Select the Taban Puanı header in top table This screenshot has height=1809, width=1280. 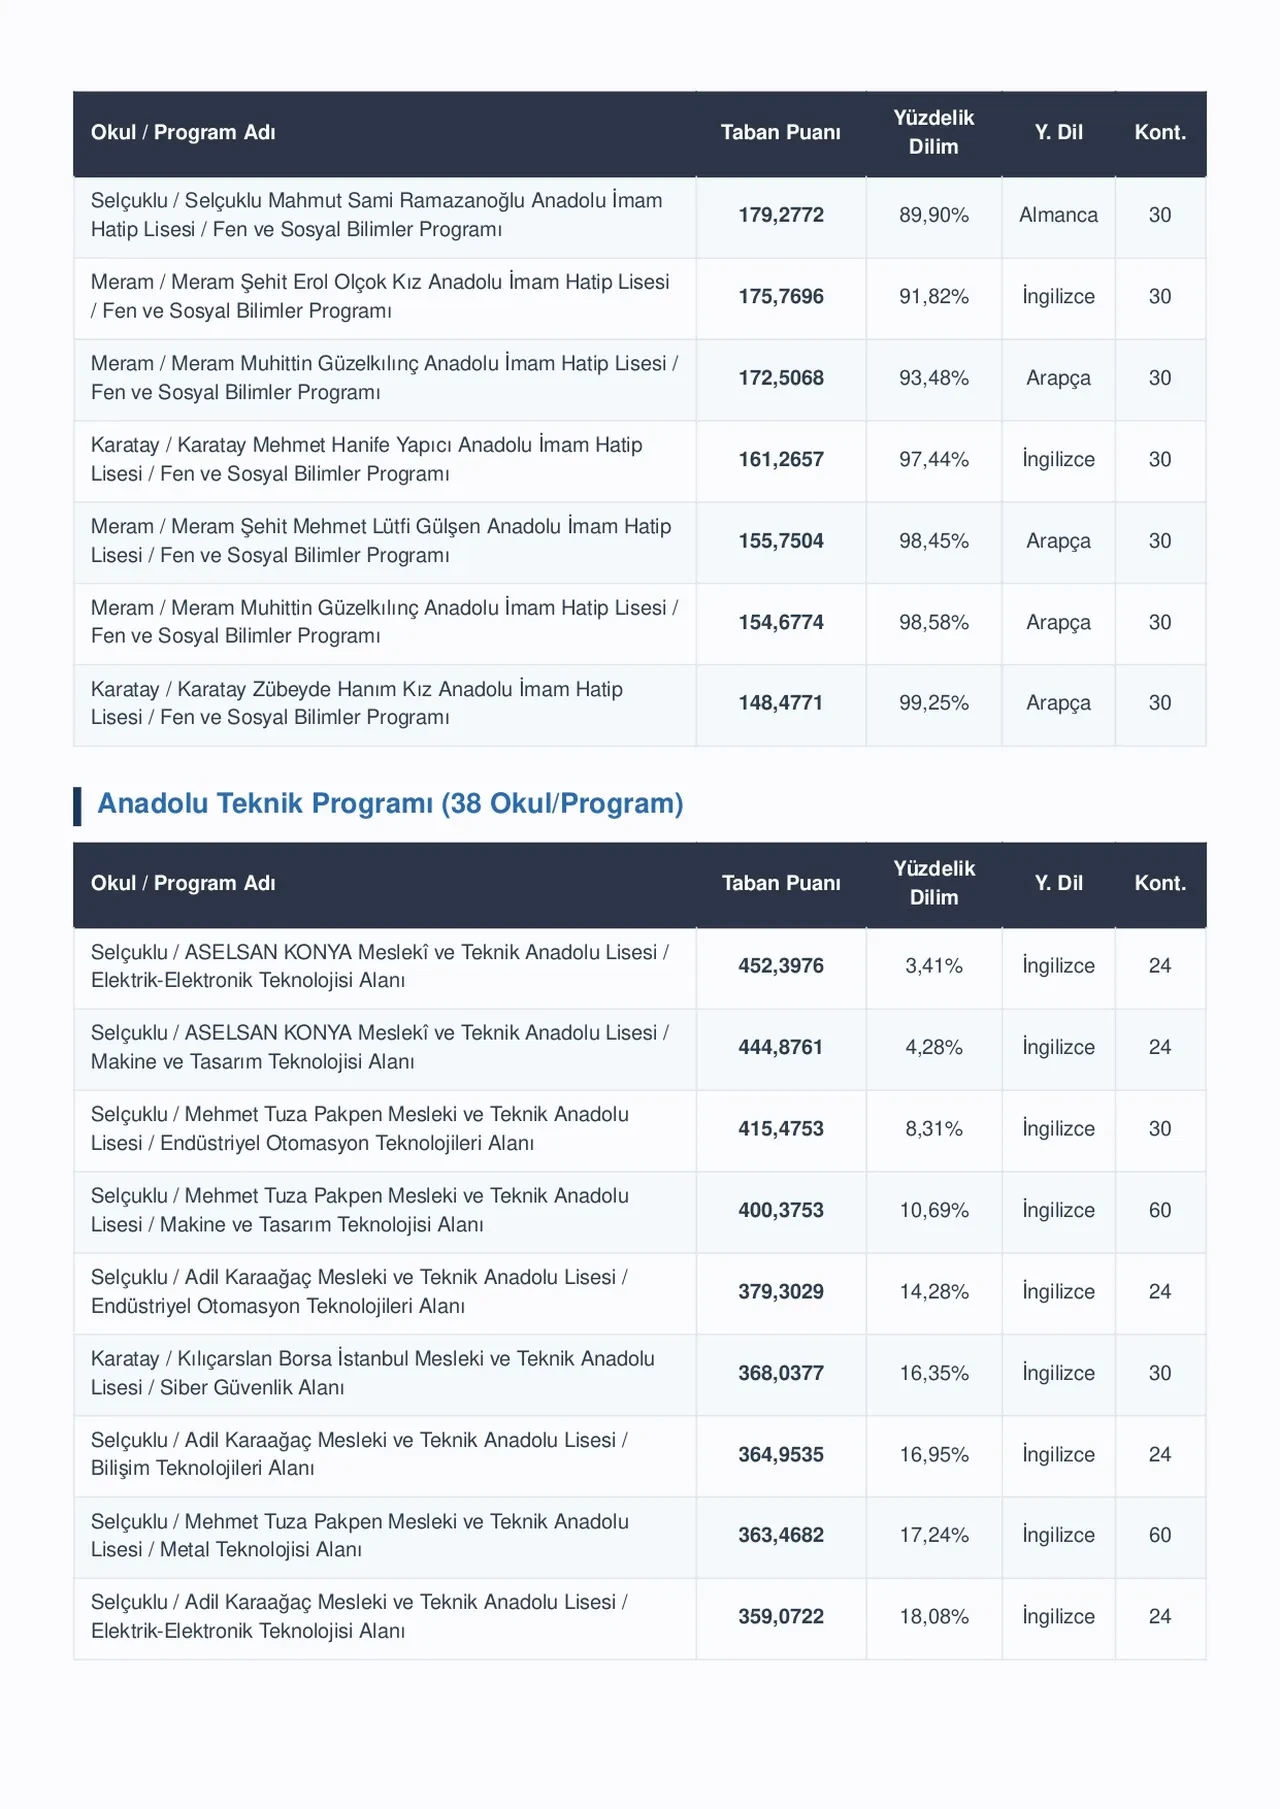(781, 133)
